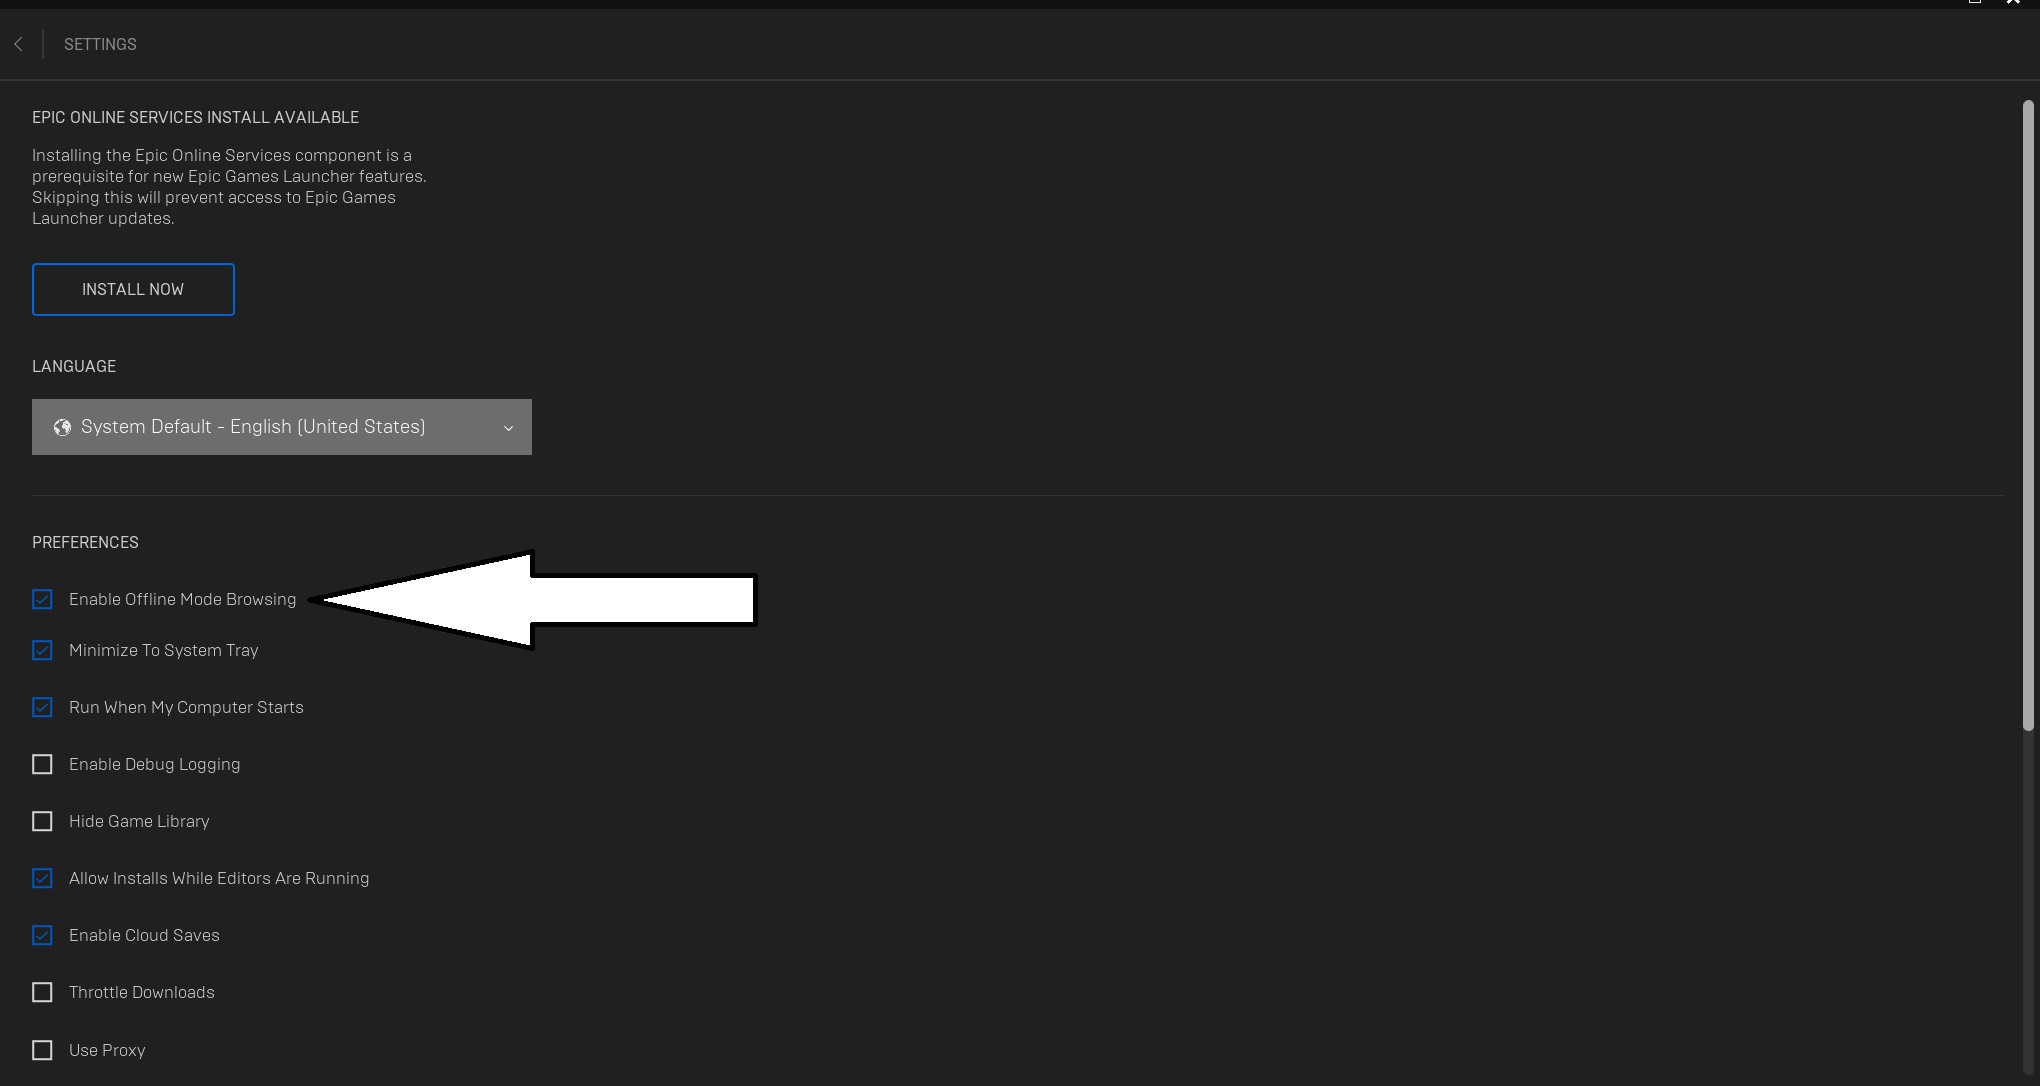
Task: Click the Minimize To System Tray checkbox icon
Action: 42,650
